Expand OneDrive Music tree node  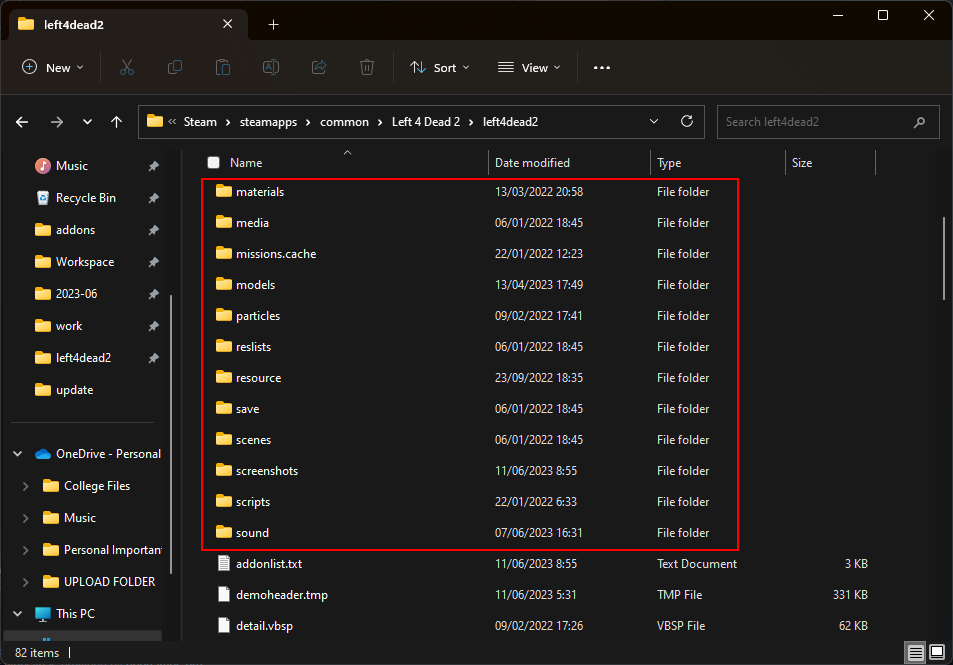click(26, 519)
